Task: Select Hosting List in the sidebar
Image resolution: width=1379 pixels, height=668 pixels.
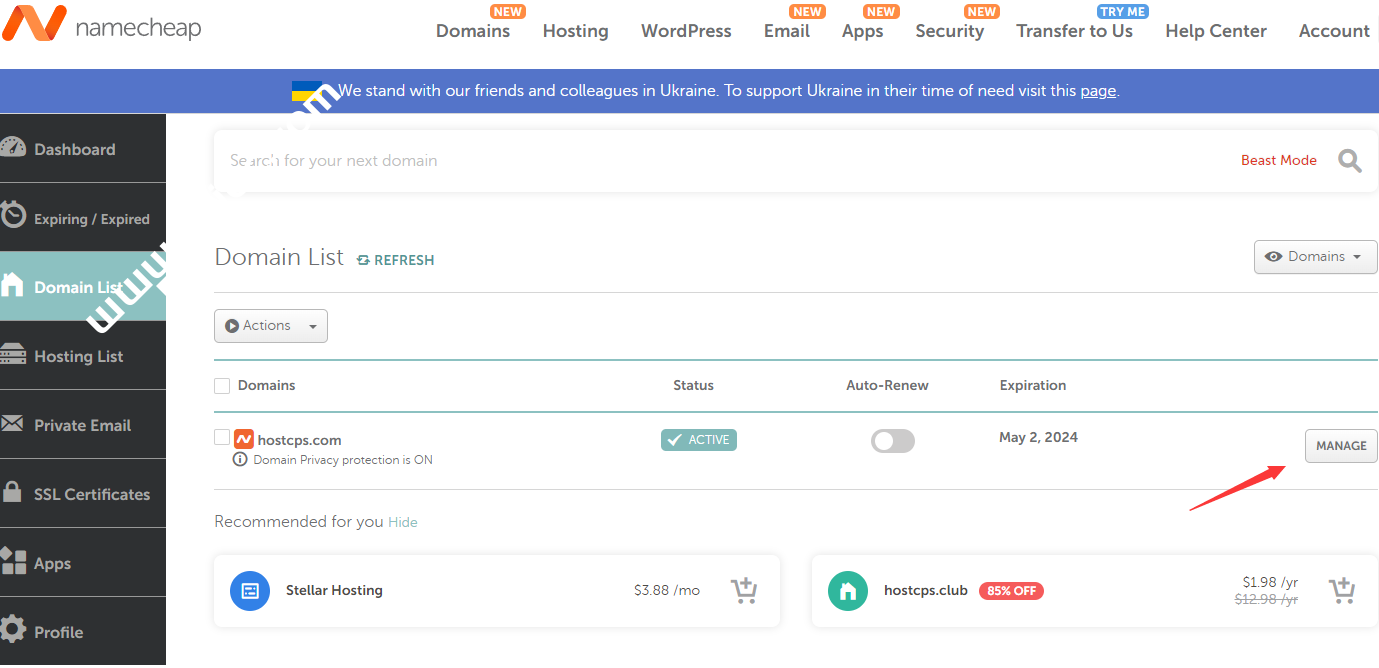Action: (x=79, y=356)
